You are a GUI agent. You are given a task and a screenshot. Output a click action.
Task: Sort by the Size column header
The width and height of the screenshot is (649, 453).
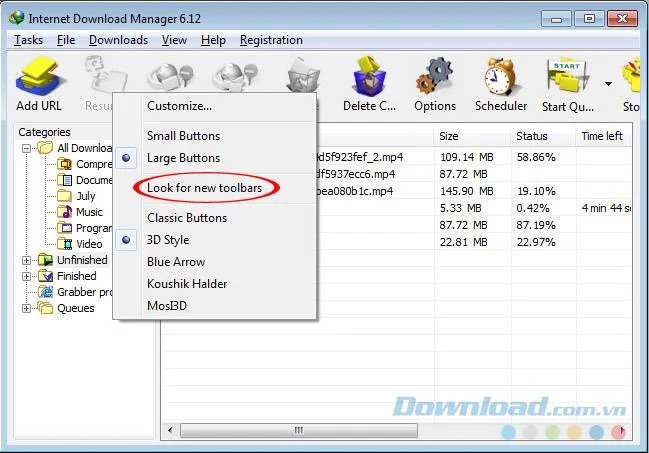tap(472, 136)
